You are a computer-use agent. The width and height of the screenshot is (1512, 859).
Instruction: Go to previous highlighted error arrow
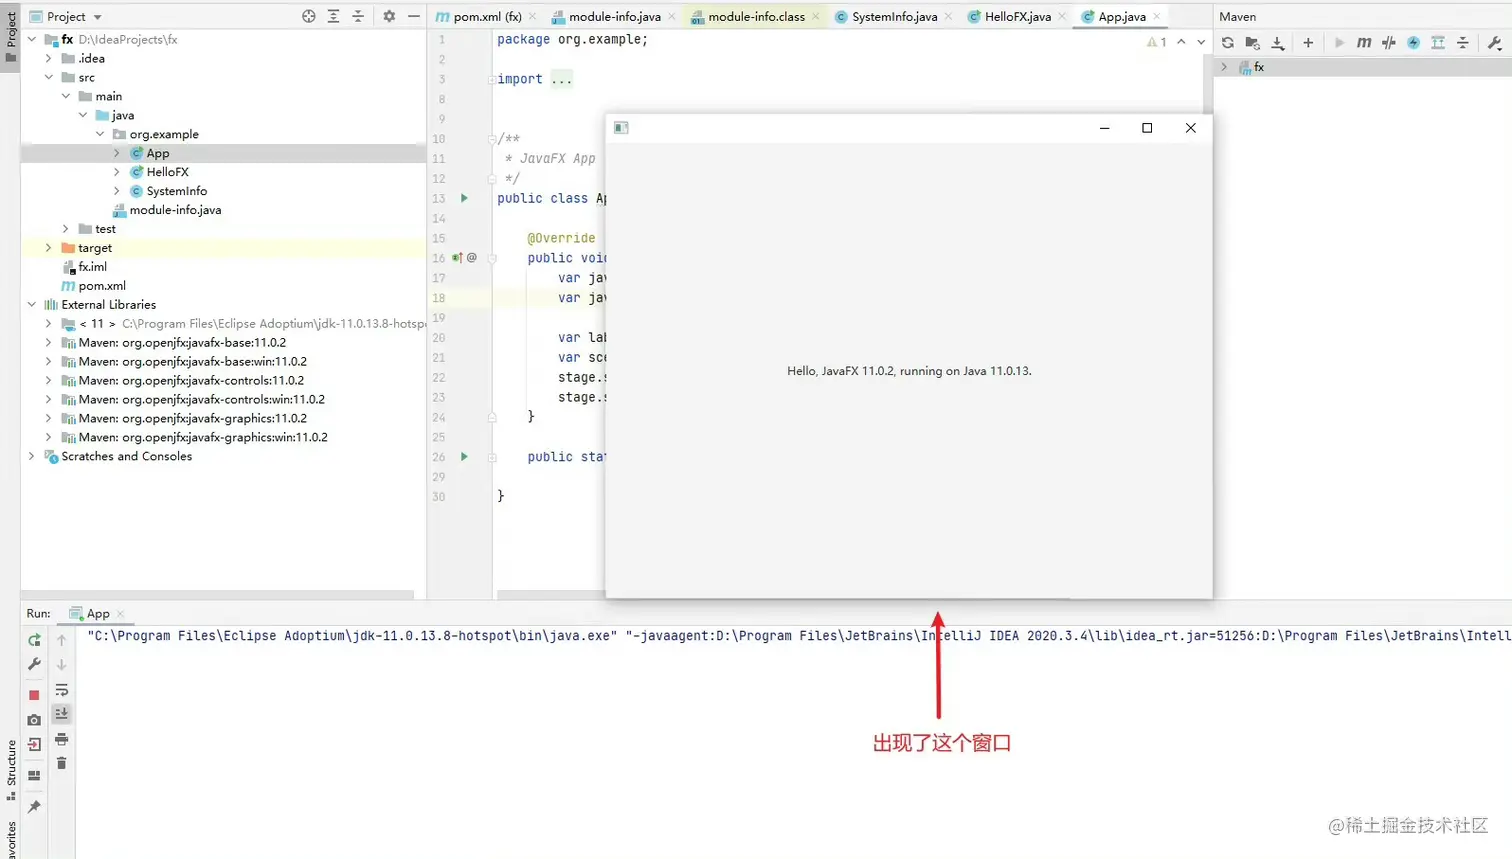1181,42
